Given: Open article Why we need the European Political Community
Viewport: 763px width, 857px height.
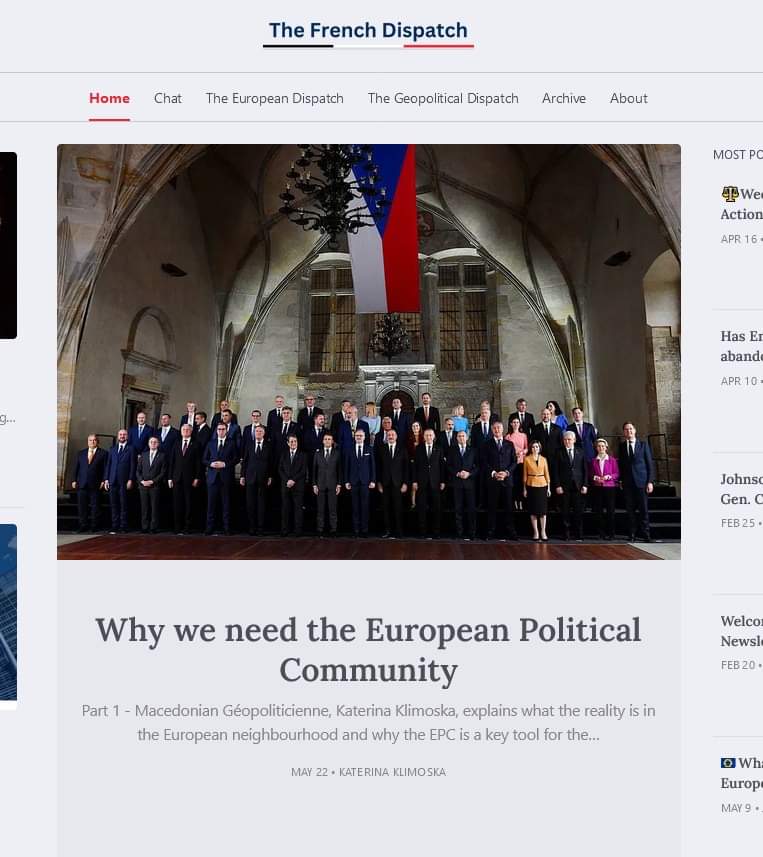Looking at the screenshot, I should [368, 650].
